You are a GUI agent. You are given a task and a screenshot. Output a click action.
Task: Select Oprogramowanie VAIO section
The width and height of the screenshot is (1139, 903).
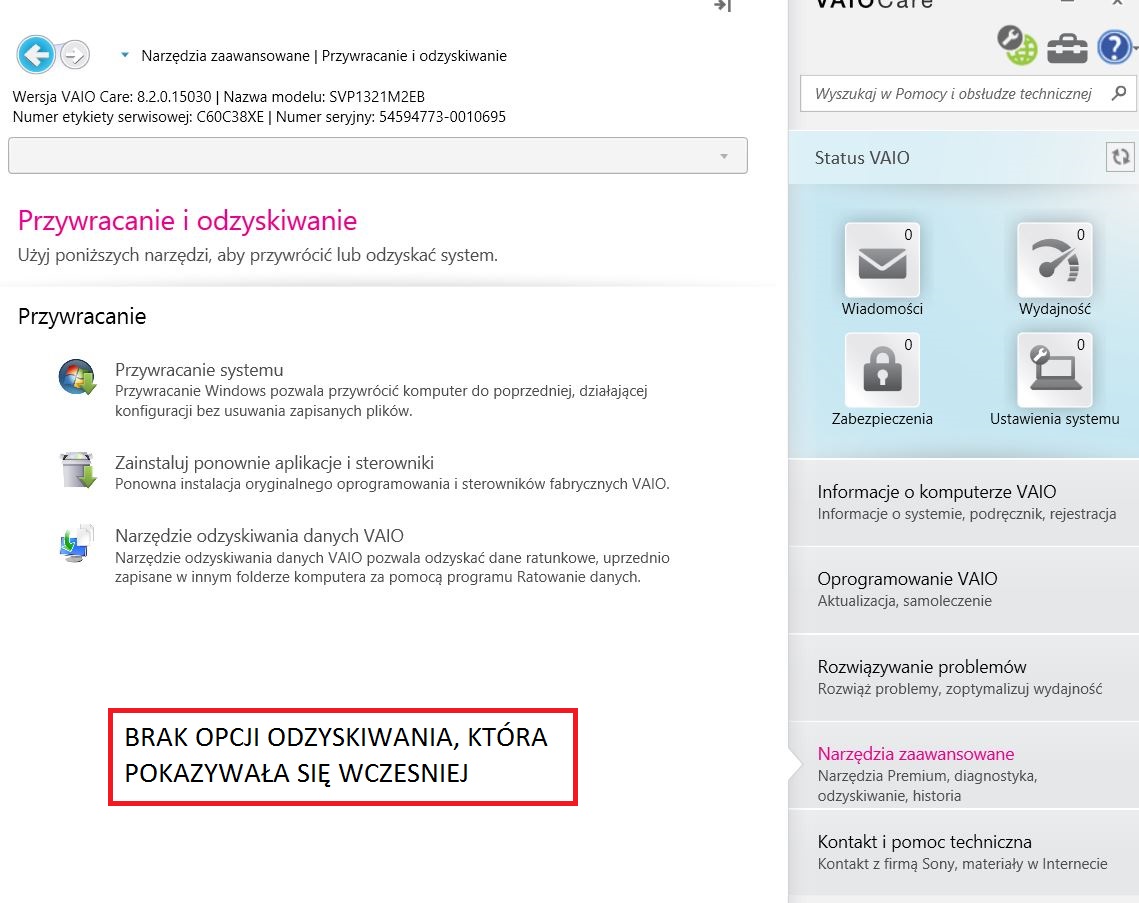[x=963, y=589]
